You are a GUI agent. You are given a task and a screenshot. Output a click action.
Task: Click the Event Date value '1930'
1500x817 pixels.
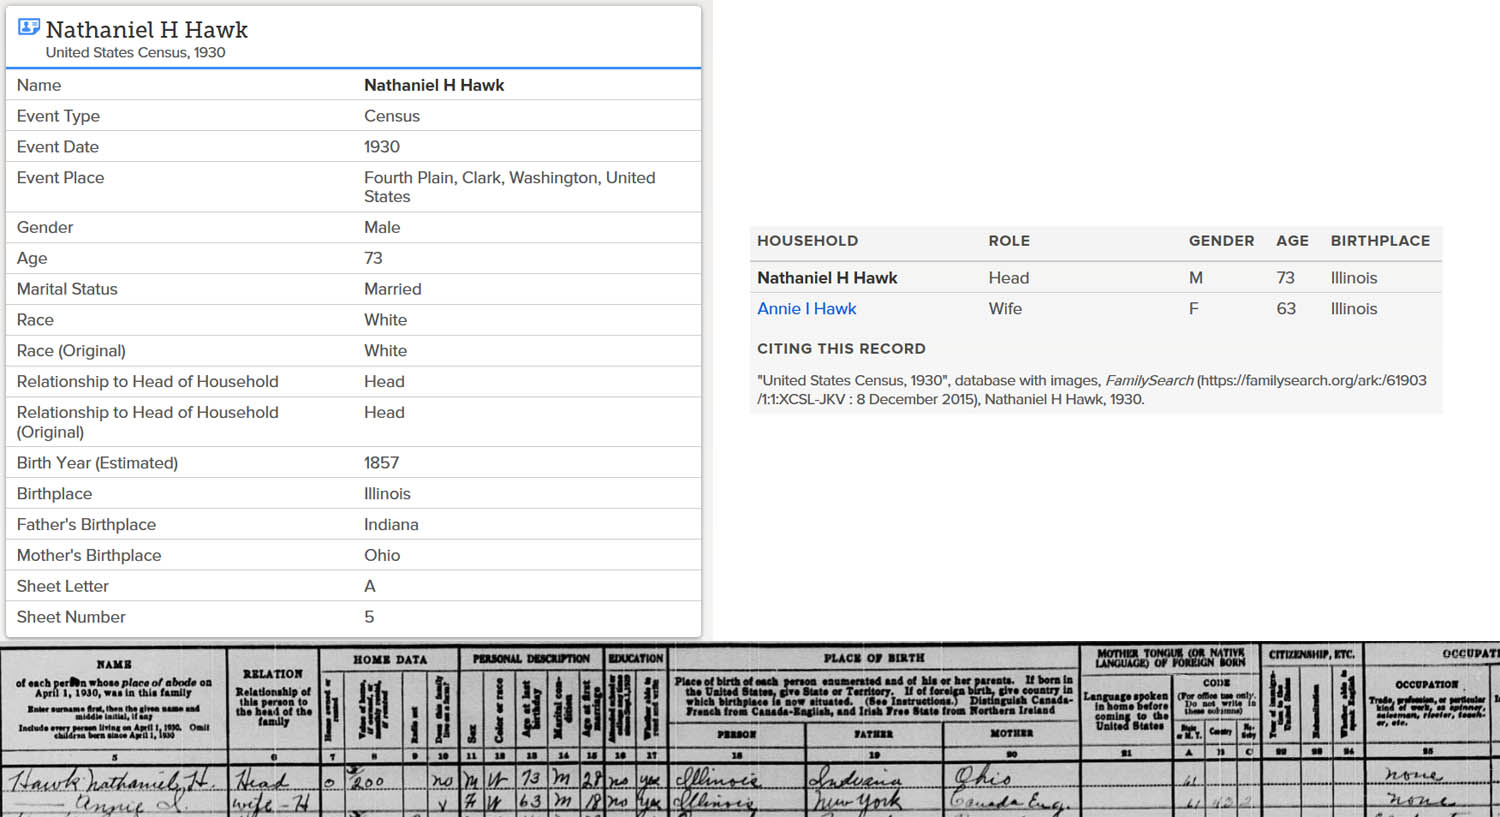click(x=382, y=147)
